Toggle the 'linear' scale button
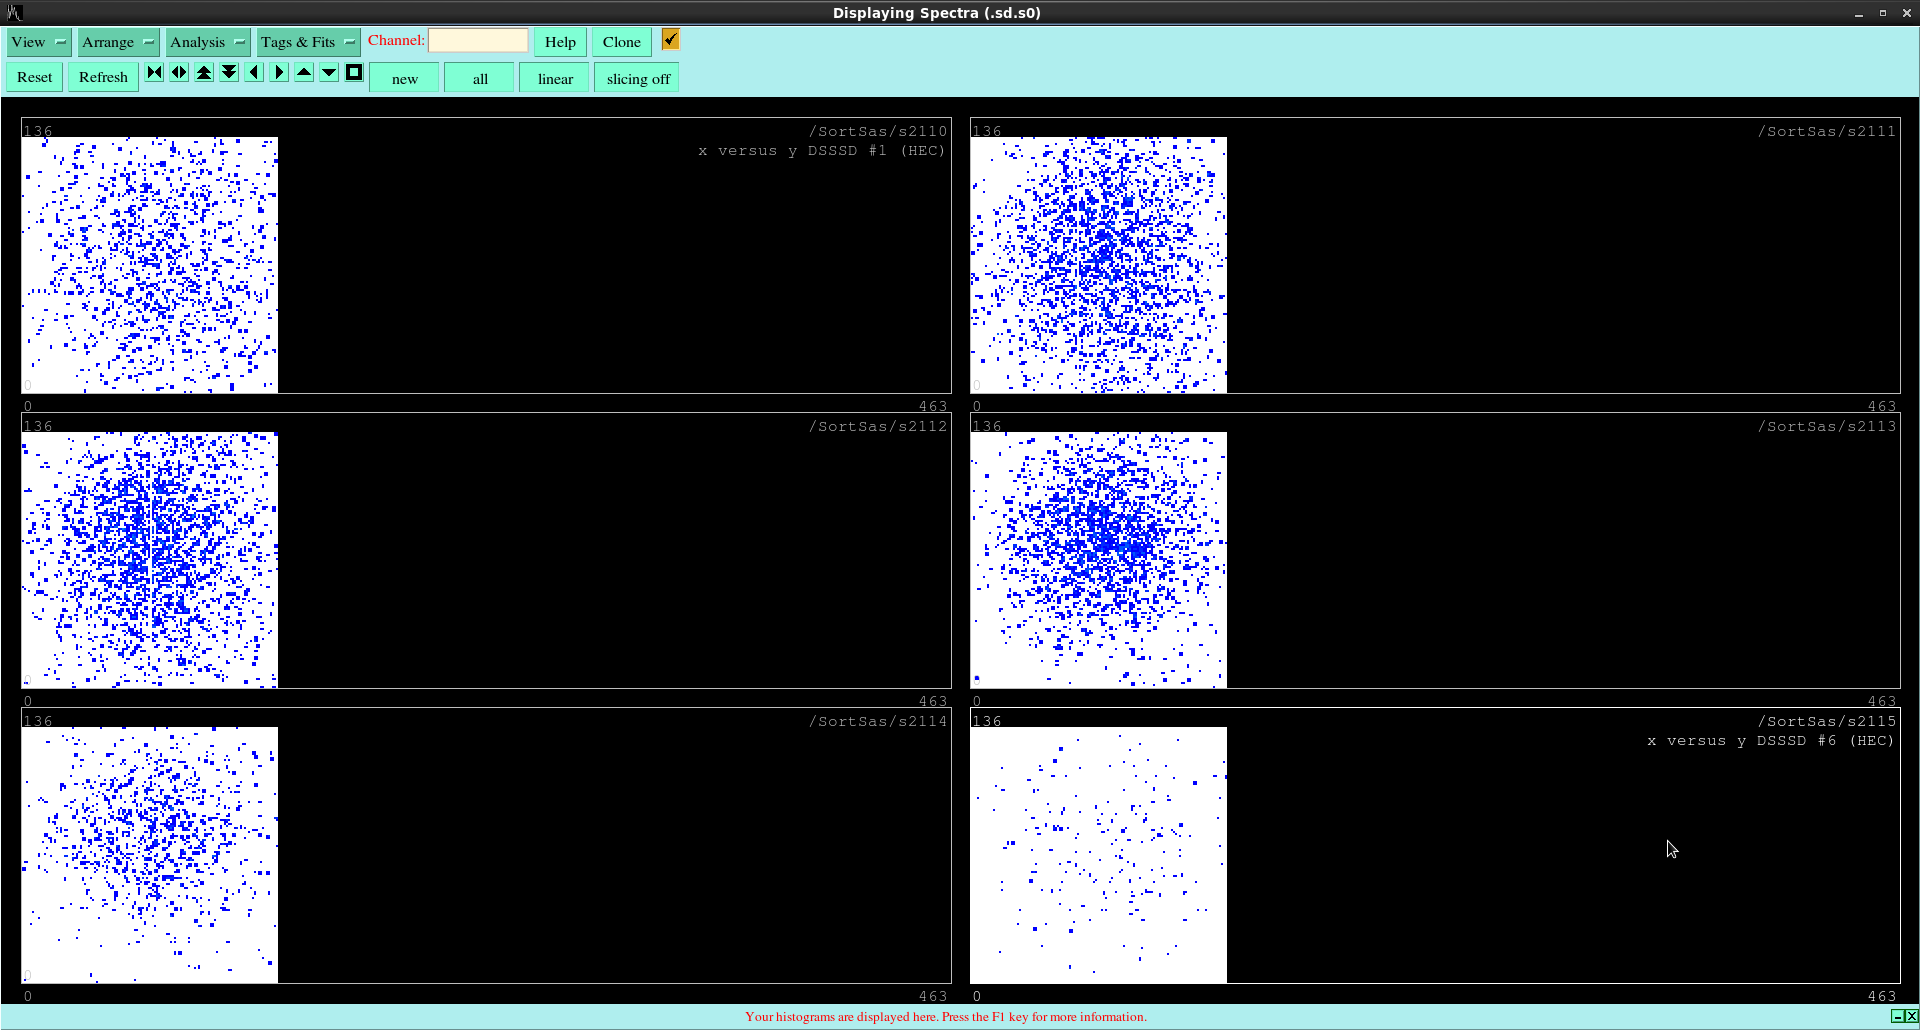This screenshot has height=1030, width=1920. (x=555, y=79)
